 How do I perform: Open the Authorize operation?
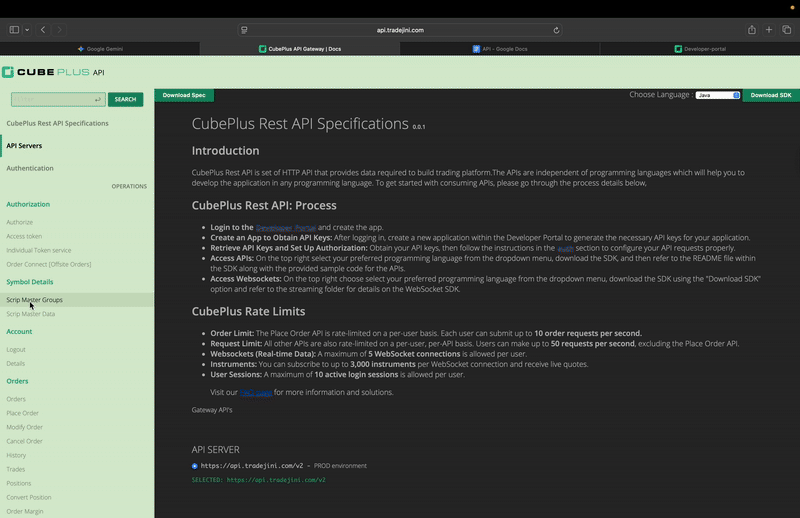click(19, 222)
